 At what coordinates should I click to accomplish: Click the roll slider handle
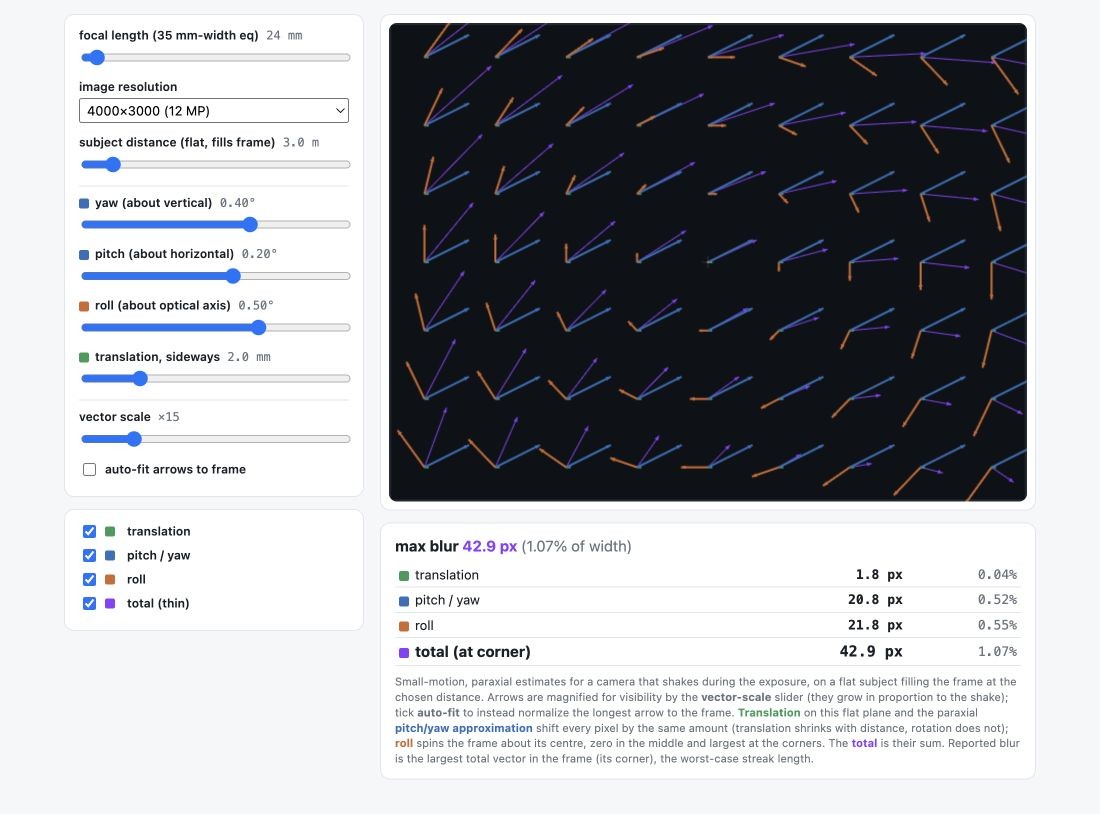point(259,327)
